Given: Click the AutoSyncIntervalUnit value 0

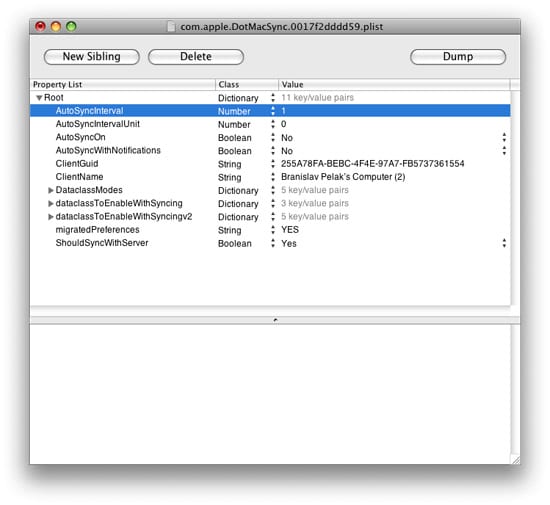Looking at the screenshot, I should [x=283, y=124].
